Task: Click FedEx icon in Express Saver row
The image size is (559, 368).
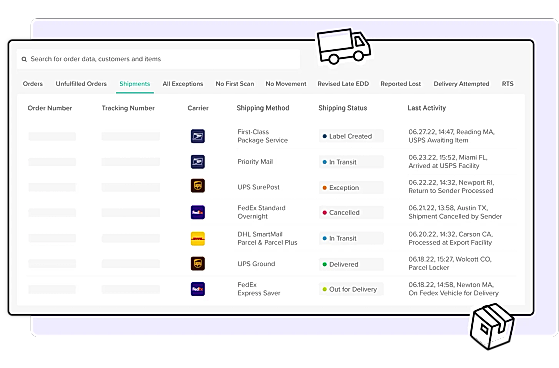Action: click(198, 289)
